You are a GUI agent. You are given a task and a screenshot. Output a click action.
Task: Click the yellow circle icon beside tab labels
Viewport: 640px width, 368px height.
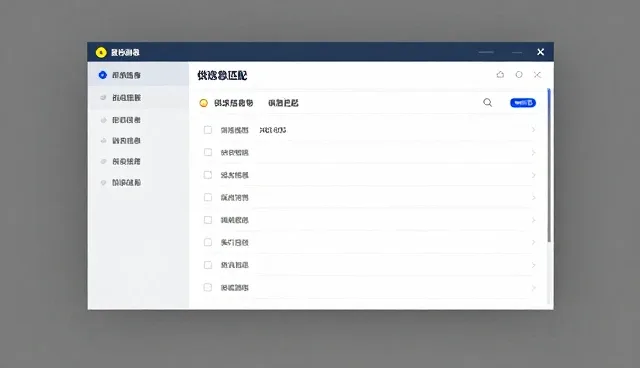point(203,103)
